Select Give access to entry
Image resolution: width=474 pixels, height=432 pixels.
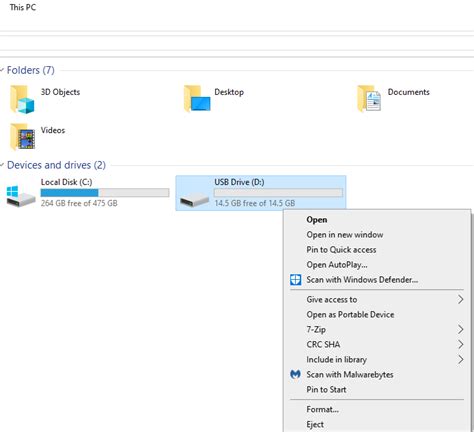point(377,299)
